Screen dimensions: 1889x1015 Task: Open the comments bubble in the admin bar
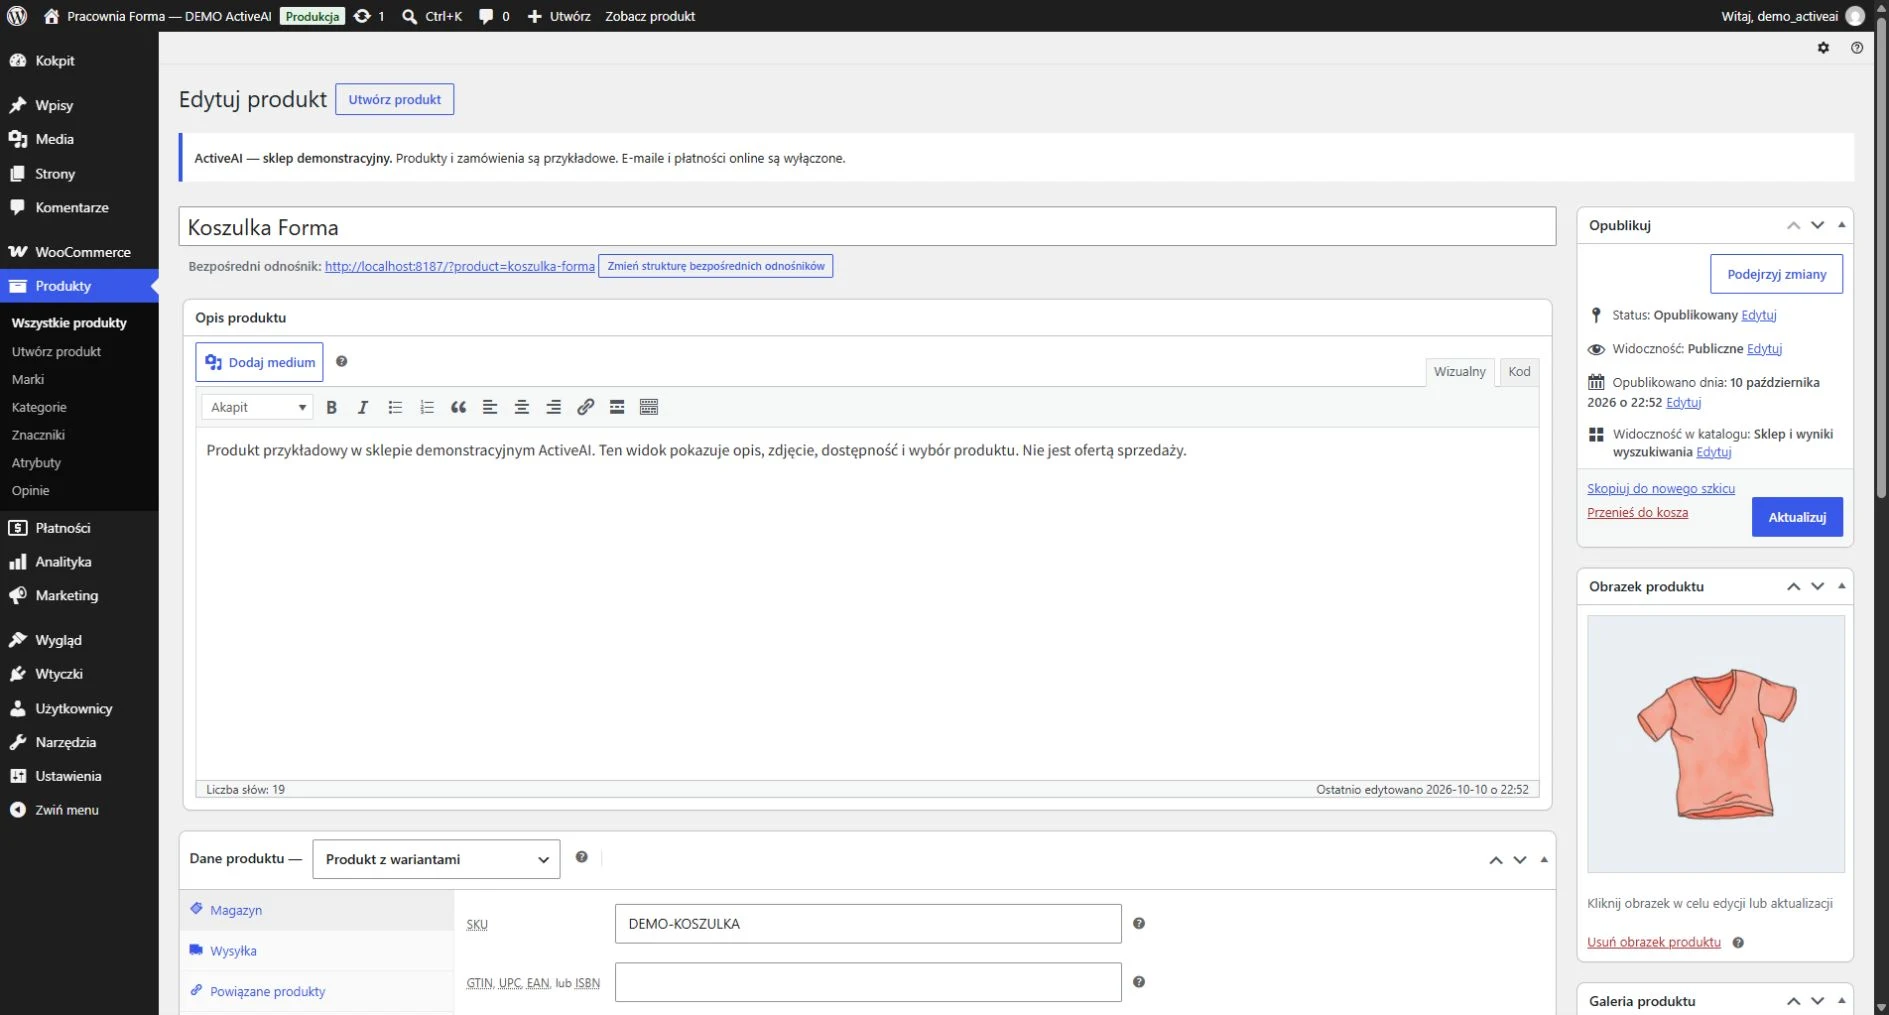coord(494,16)
